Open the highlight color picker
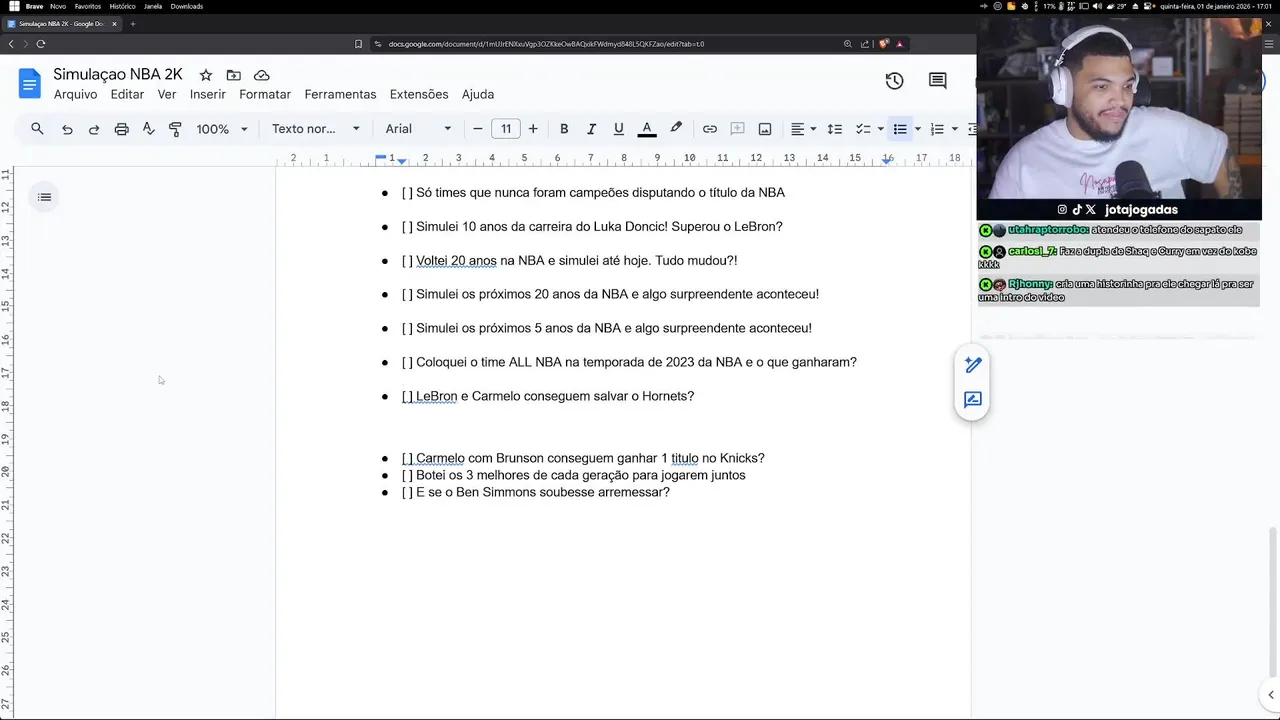This screenshot has width=1280, height=720. (x=676, y=128)
